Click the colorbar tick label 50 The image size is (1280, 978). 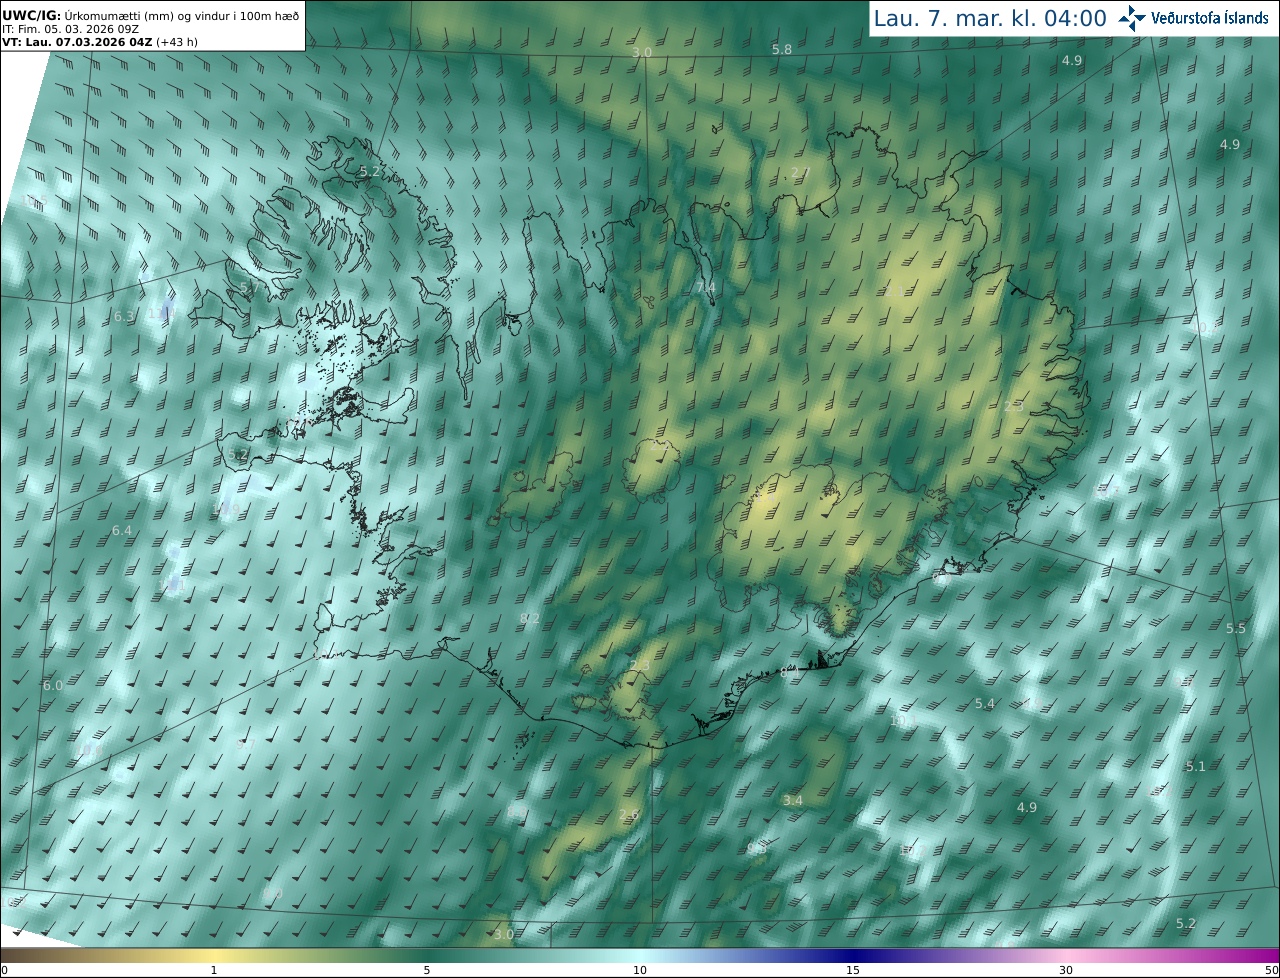point(1271,970)
